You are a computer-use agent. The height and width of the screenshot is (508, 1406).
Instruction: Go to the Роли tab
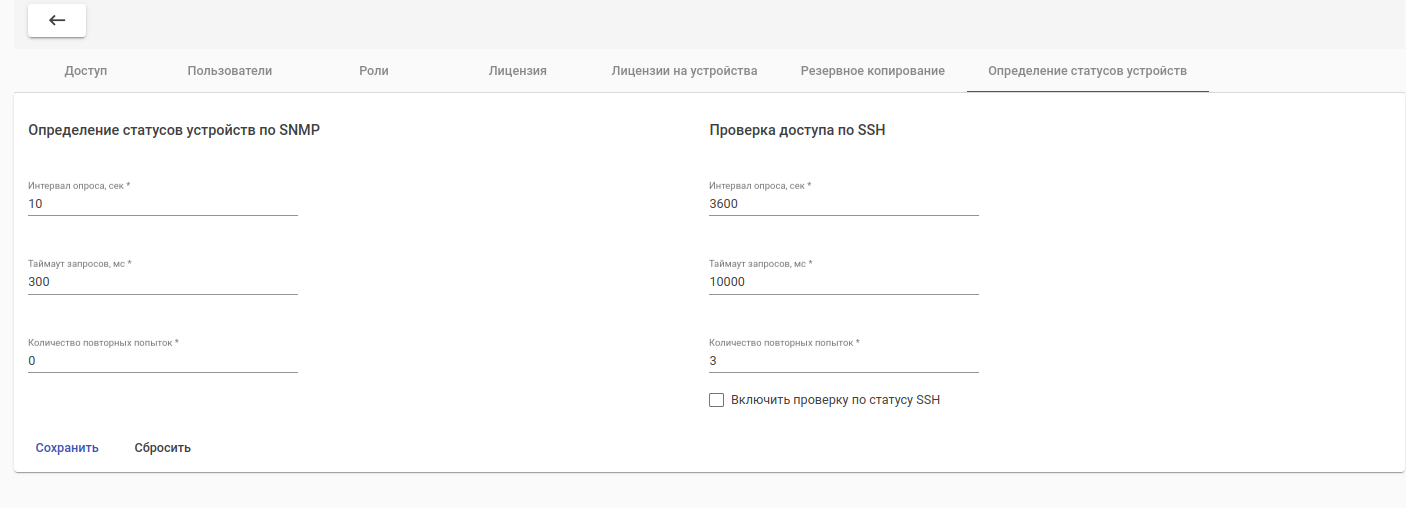(x=374, y=71)
